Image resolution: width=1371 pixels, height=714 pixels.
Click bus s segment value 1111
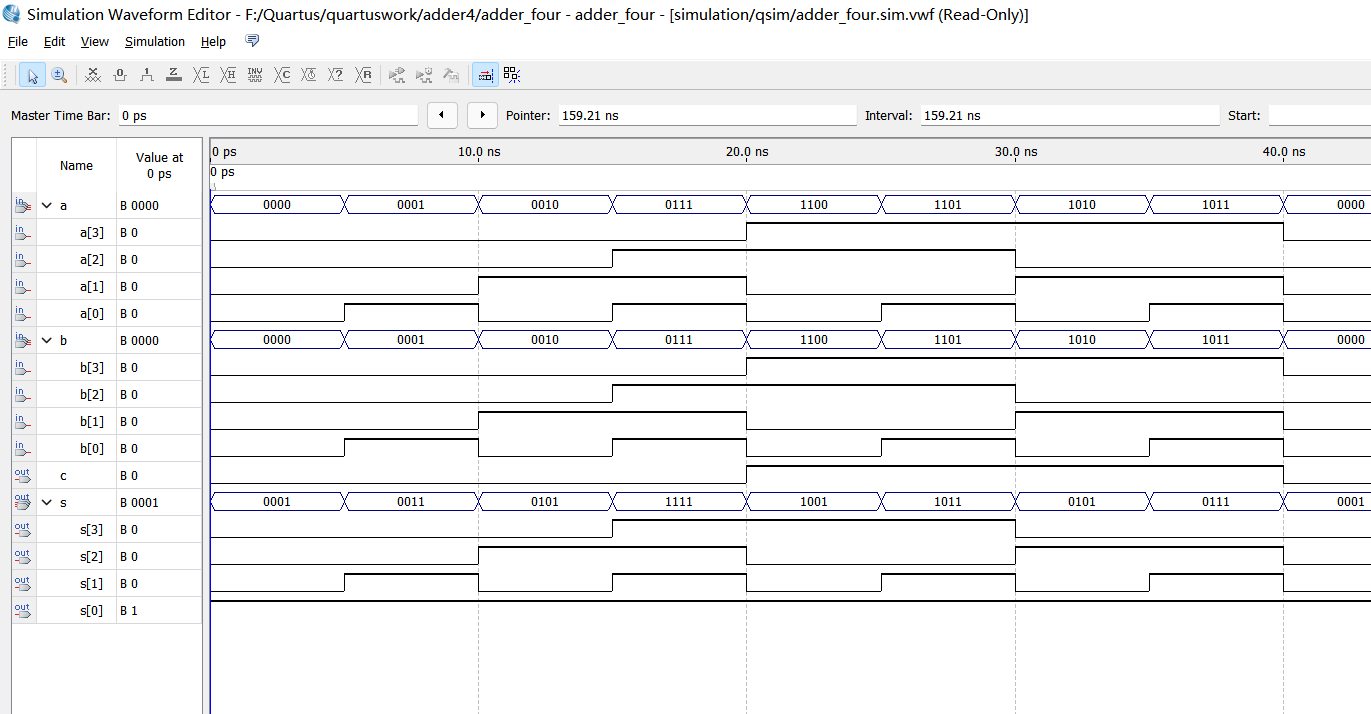point(679,502)
